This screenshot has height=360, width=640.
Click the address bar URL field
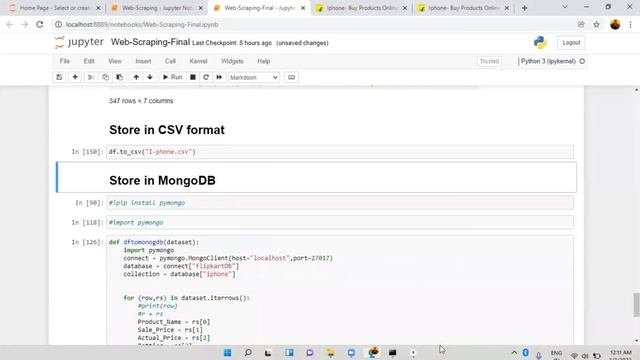pos(314,24)
